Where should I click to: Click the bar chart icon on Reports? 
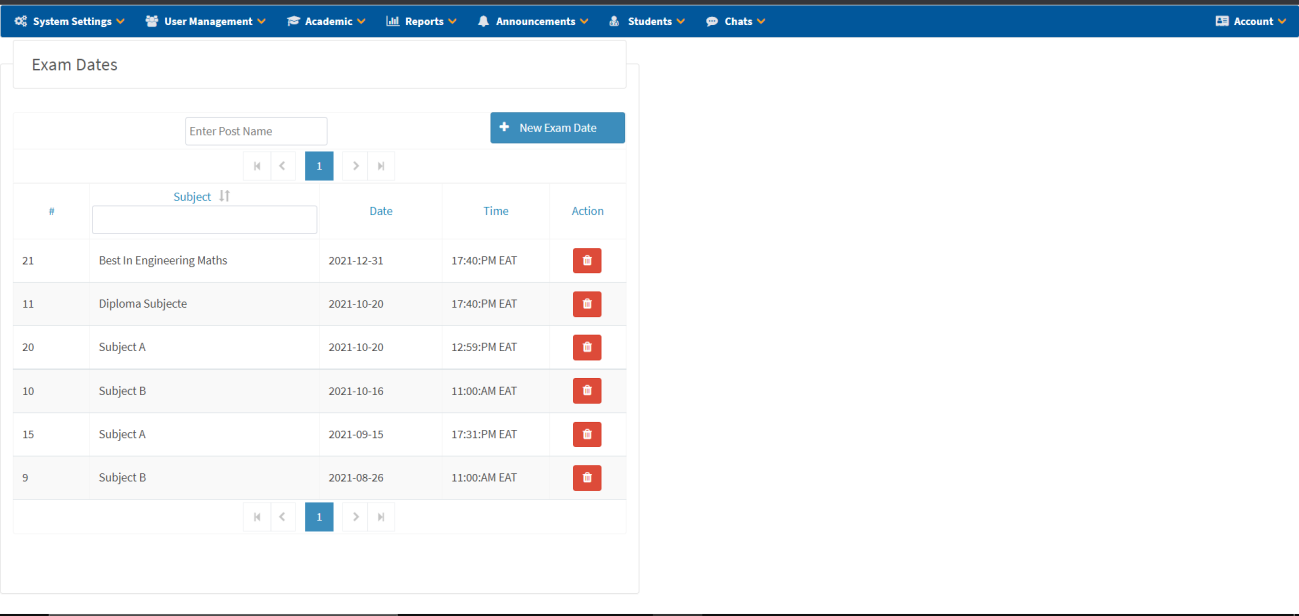click(x=392, y=20)
